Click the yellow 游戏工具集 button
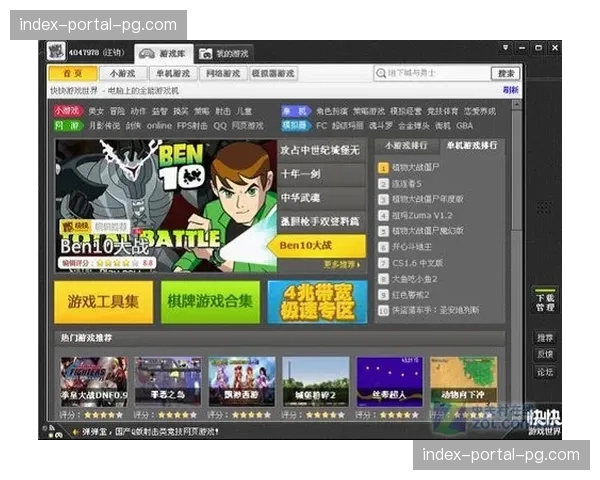 (104, 302)
